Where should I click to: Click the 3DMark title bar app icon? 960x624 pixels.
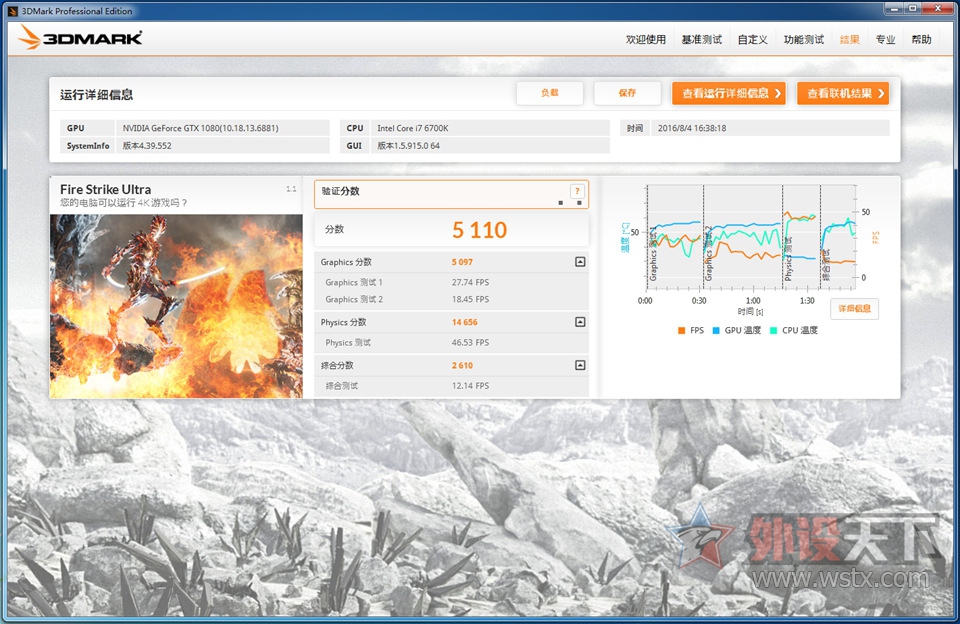(13, 11)
